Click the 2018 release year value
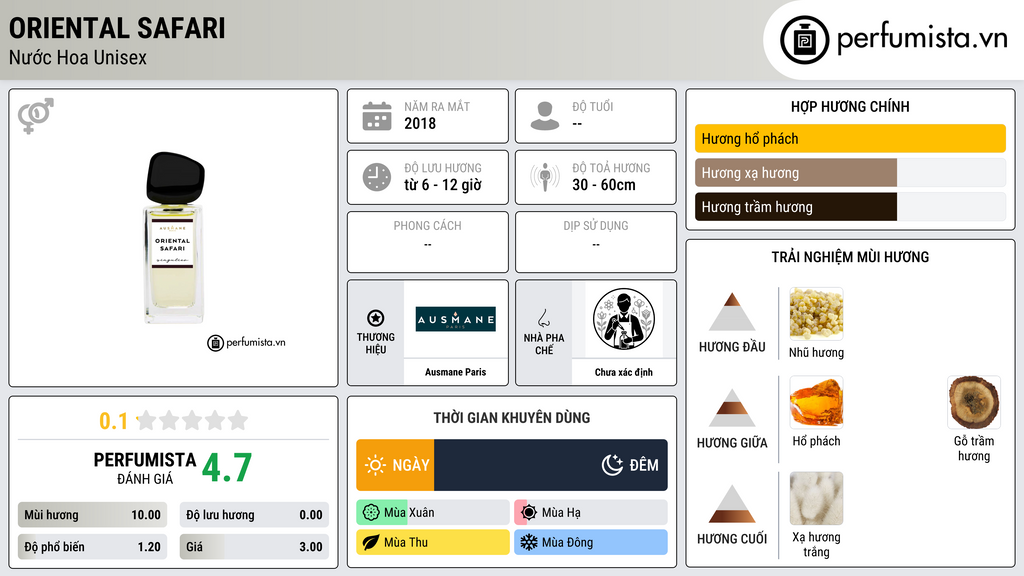The image size is (1024, 576). point(420,123)
